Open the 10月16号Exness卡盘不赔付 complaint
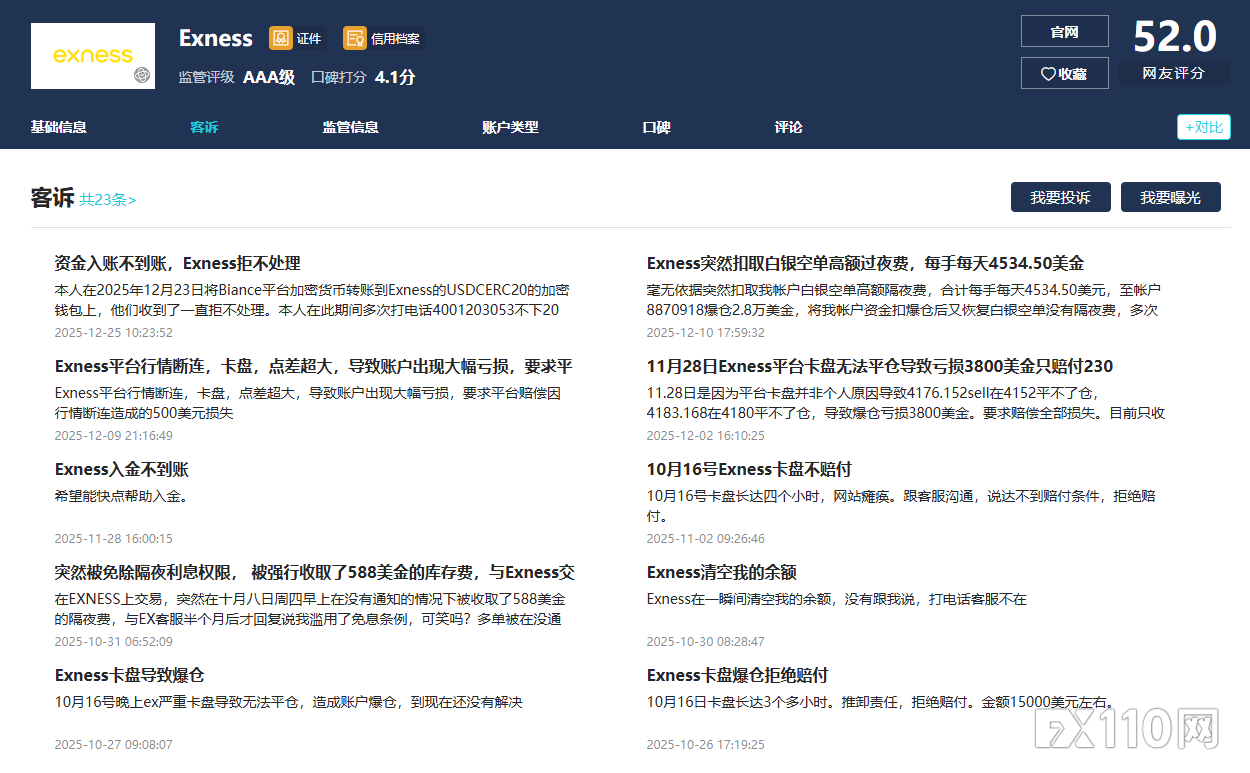This screenshot has width=1250, height=773. pos(748,469)
